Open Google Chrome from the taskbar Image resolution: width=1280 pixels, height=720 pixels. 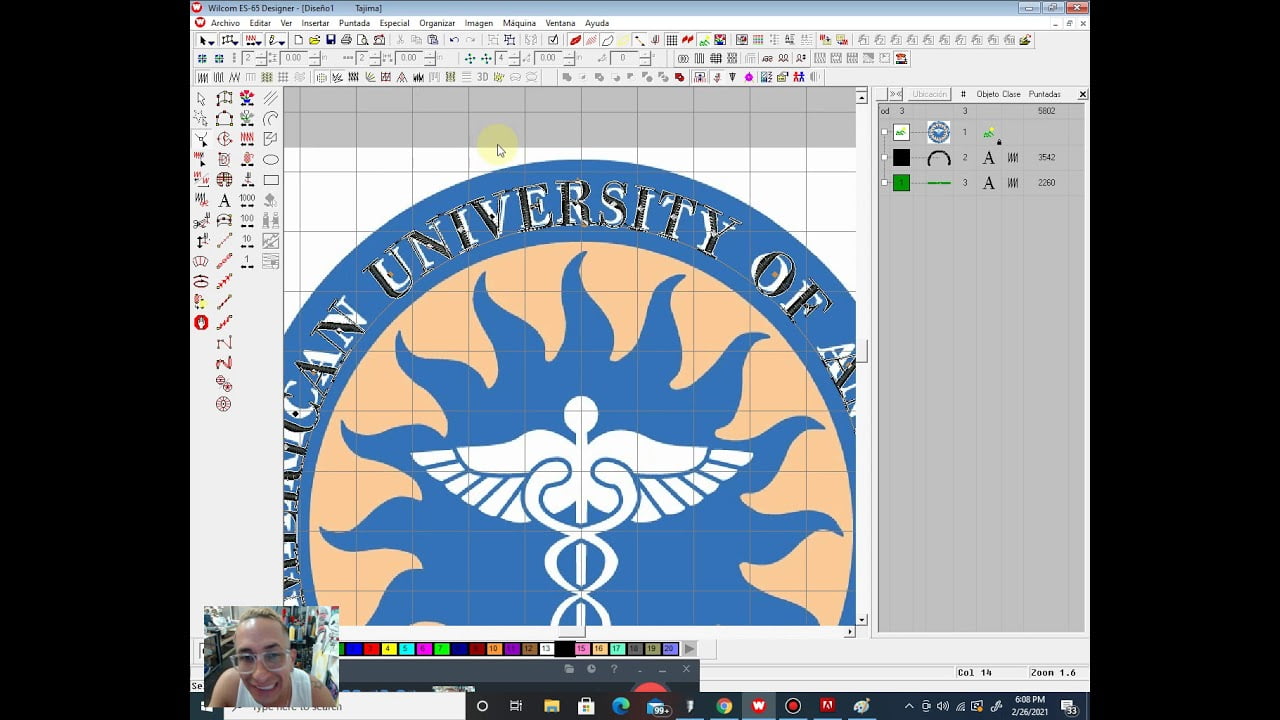click(x=724, y=706)
